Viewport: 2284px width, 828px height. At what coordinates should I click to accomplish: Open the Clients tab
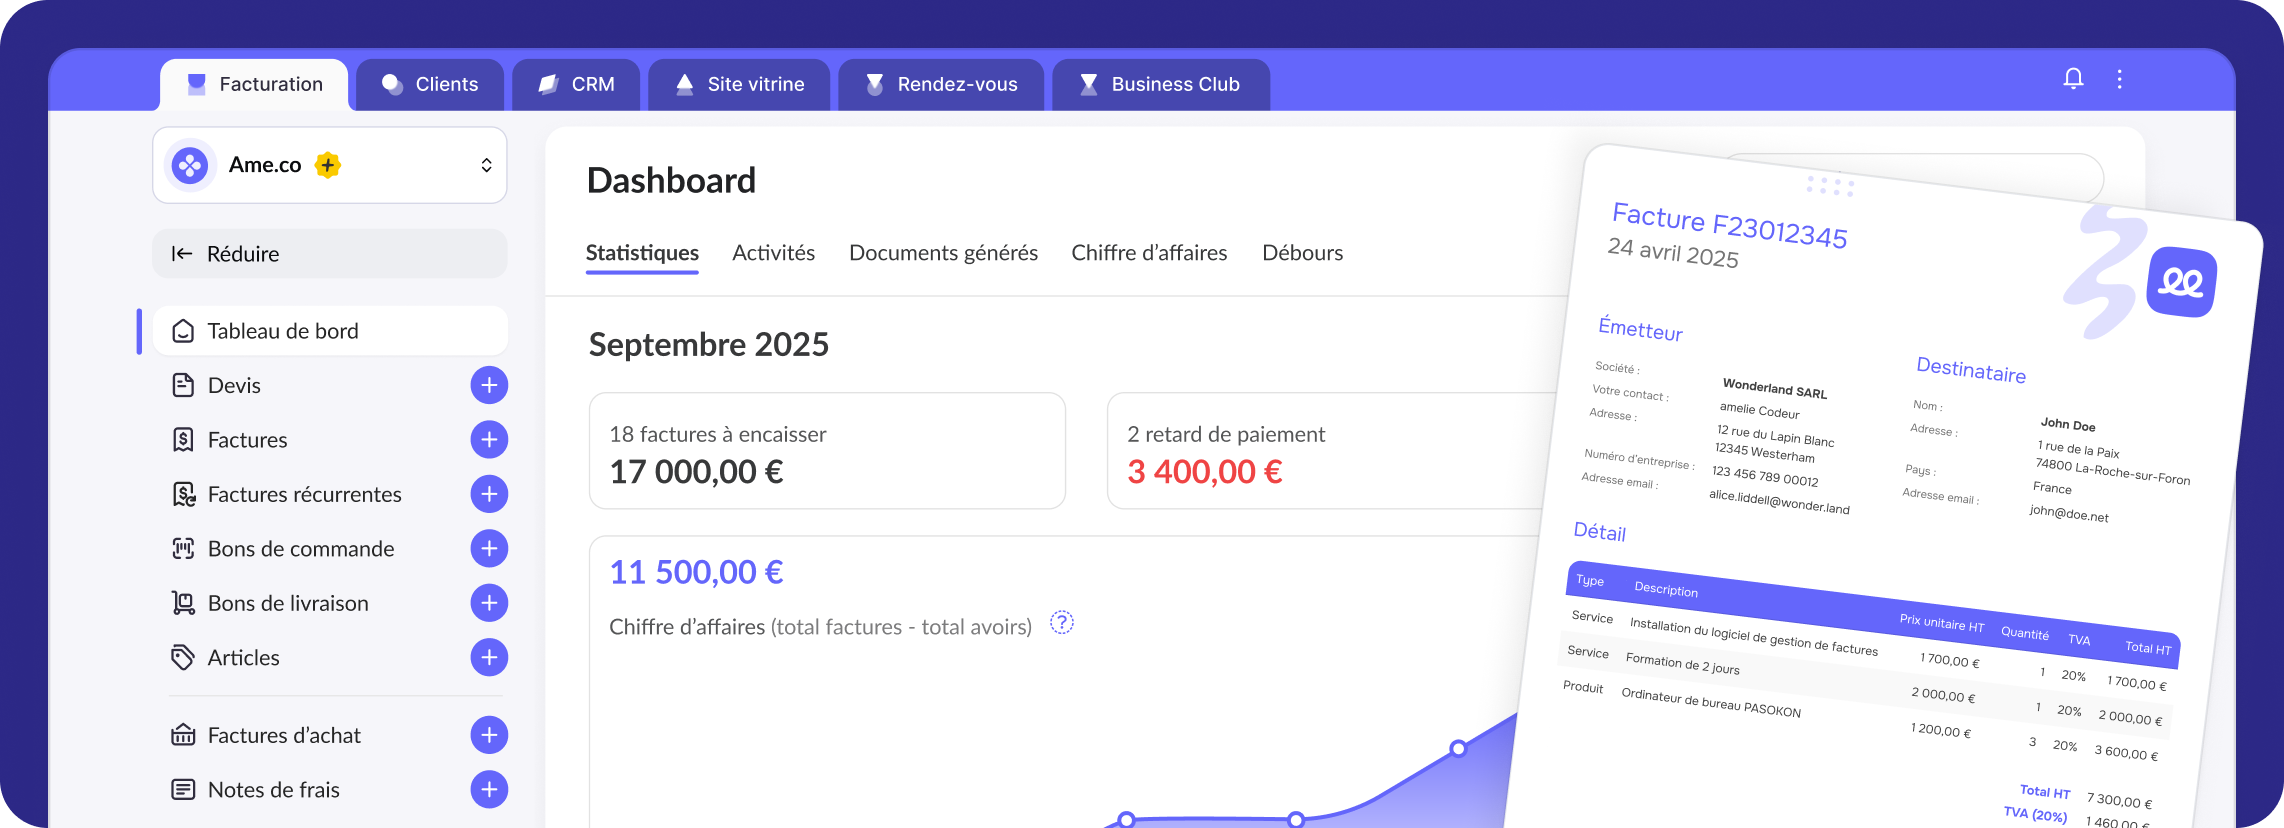(x=430, y=84)
